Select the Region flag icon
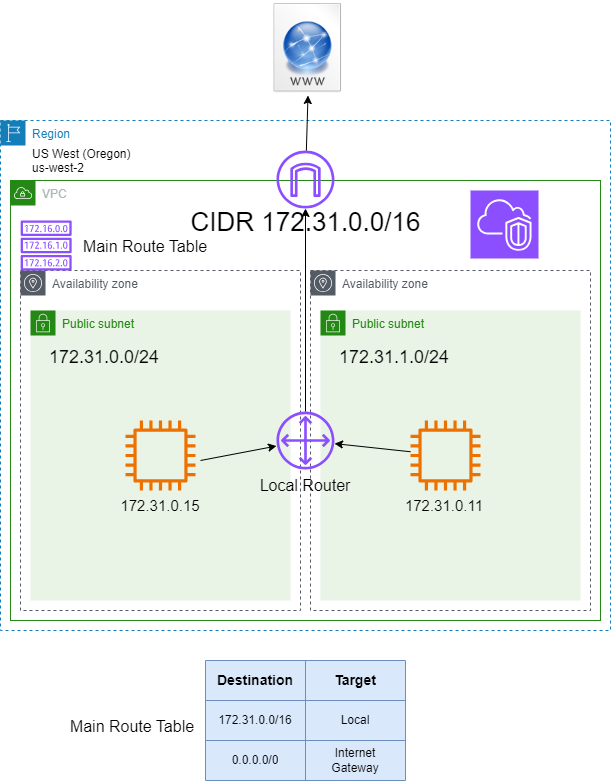This screenshot has height=781, width=611. tap(13, 133)
